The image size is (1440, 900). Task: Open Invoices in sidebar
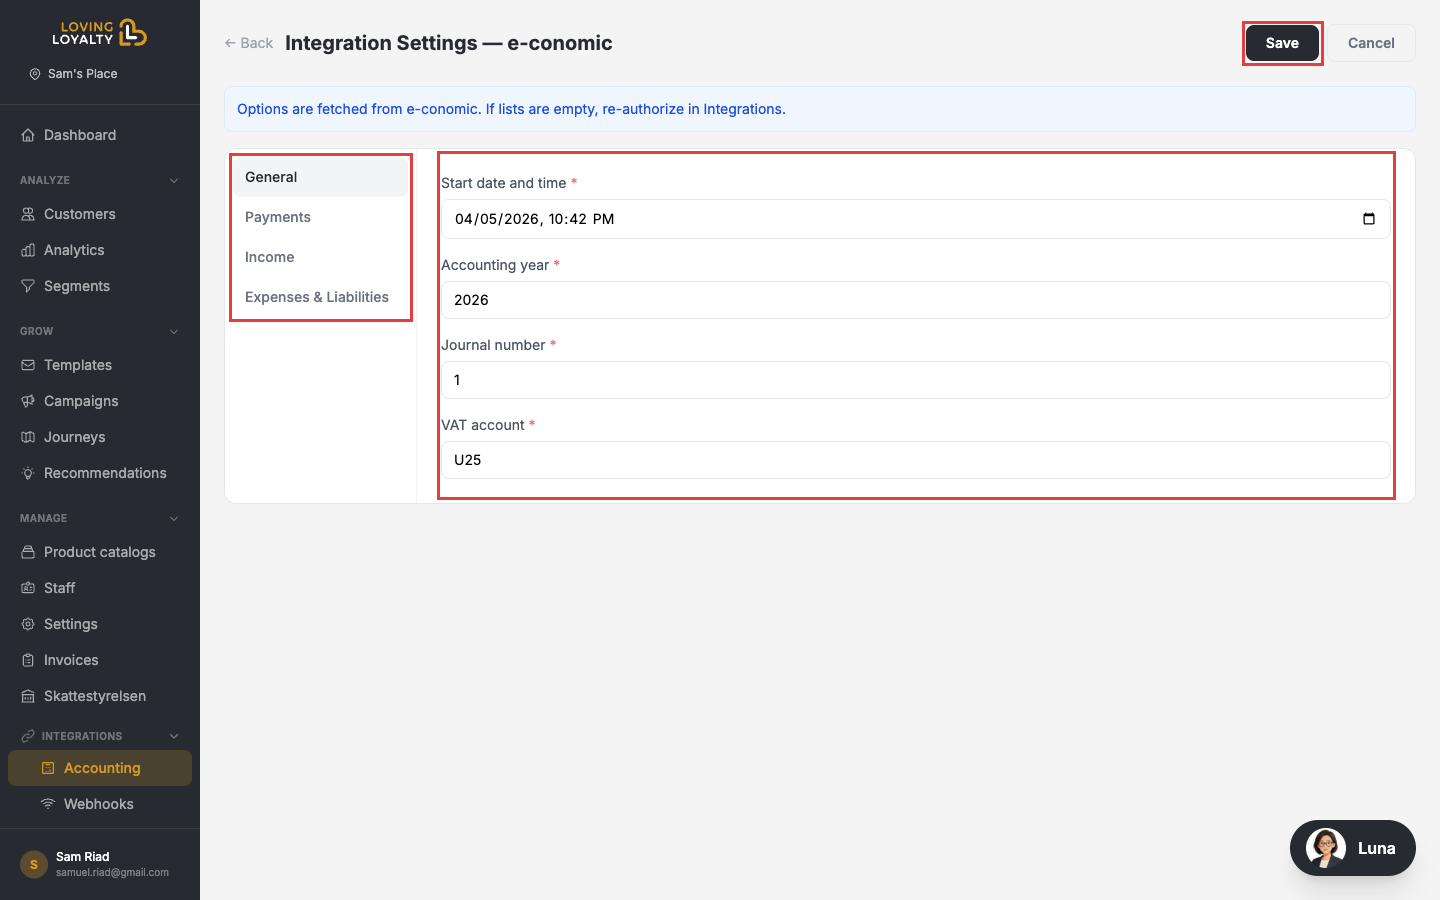coord(100,660)
